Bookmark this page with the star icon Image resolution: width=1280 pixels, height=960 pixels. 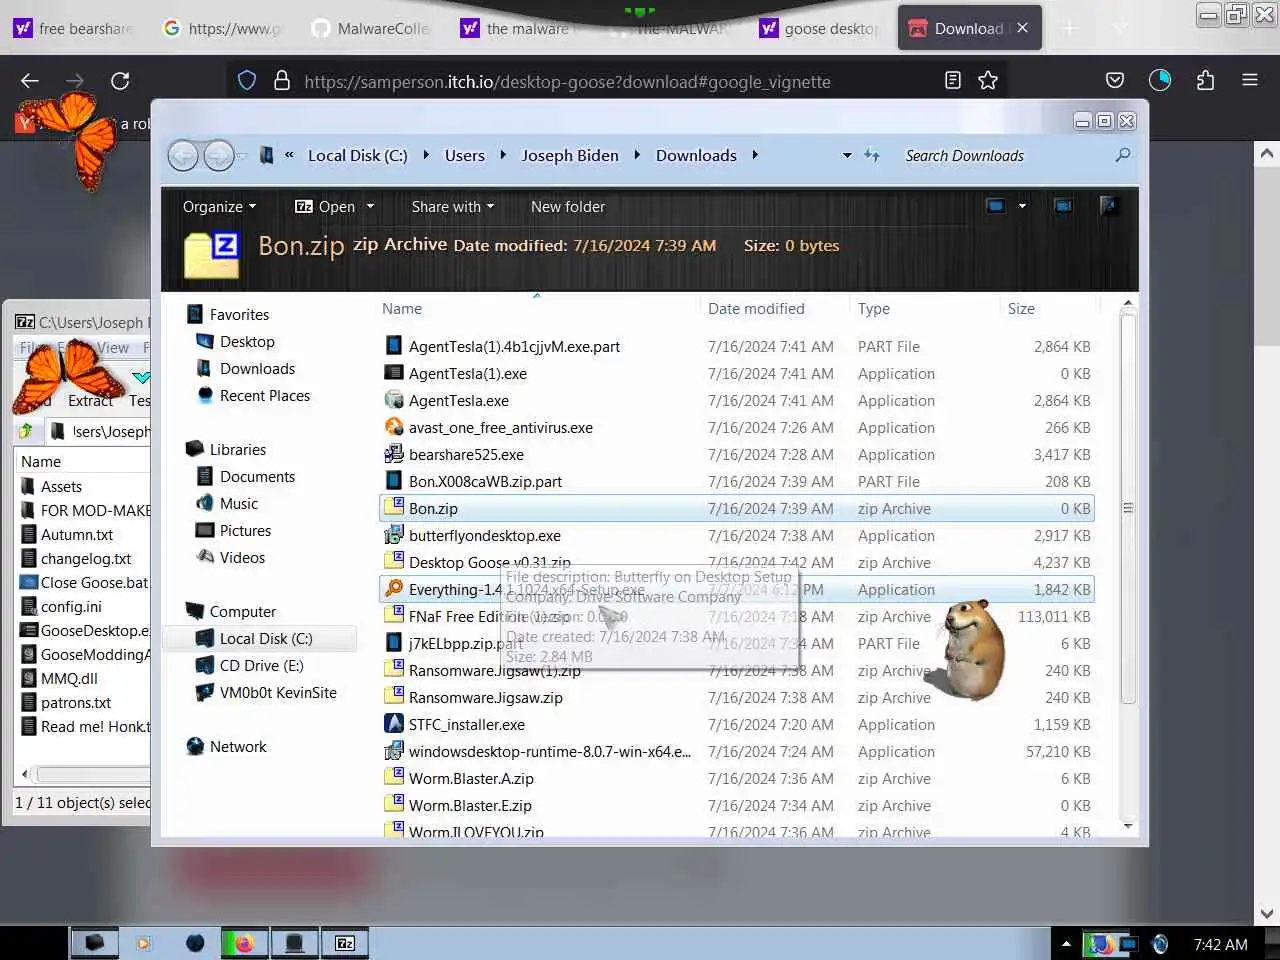tap(988, 81)
